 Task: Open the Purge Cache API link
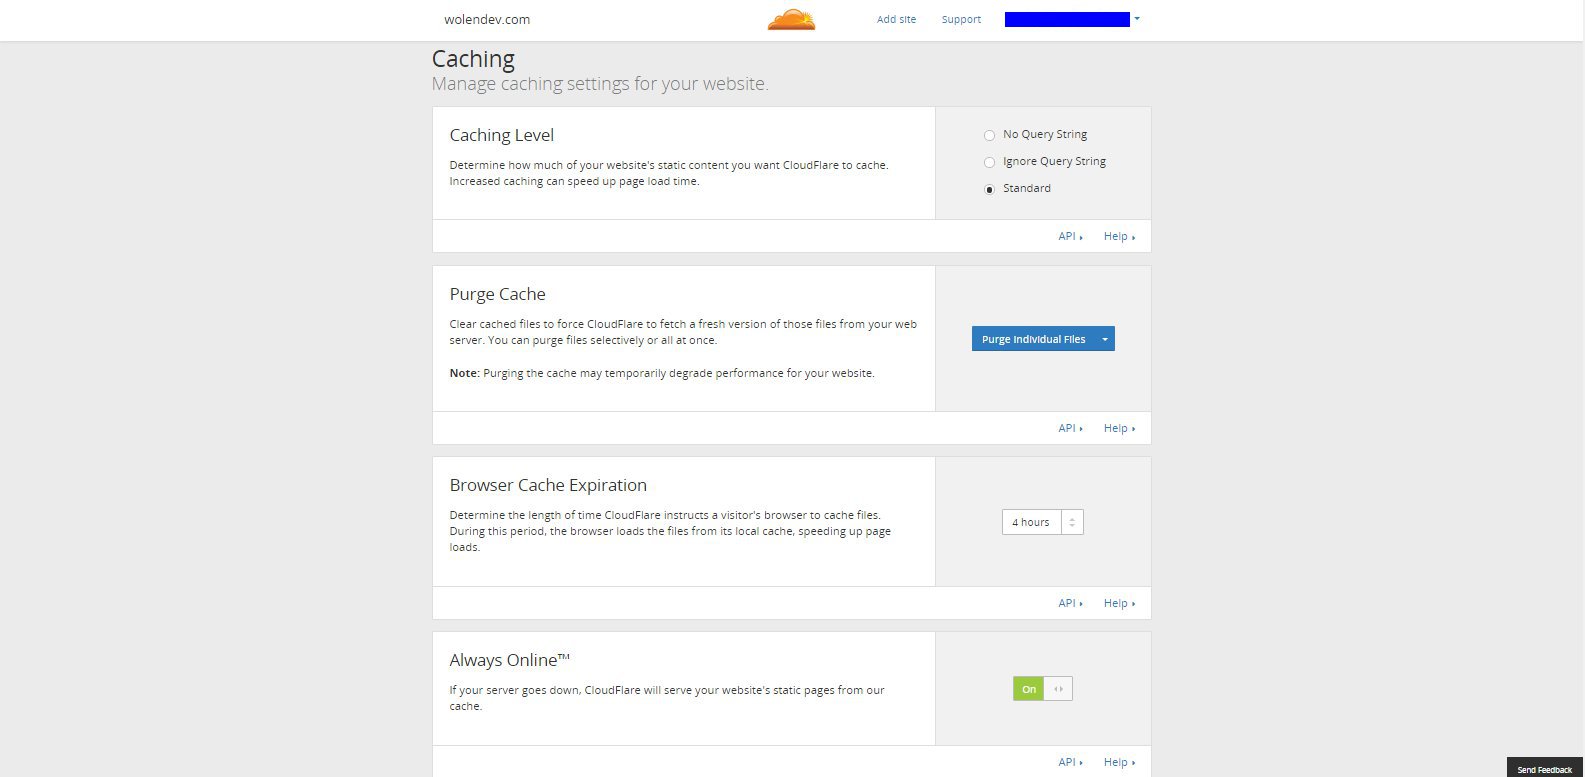(x=1070, y=428)
